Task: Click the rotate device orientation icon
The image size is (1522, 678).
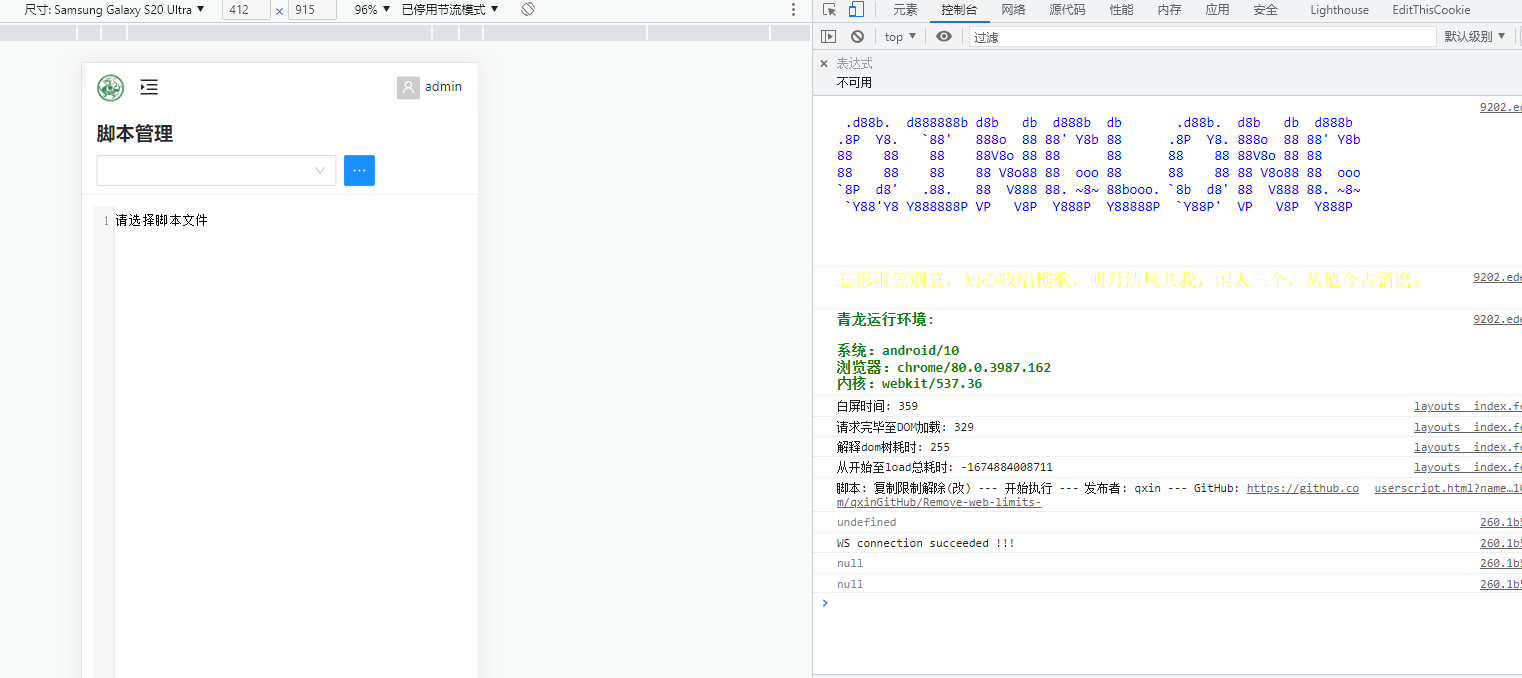Action: [528, 9]
